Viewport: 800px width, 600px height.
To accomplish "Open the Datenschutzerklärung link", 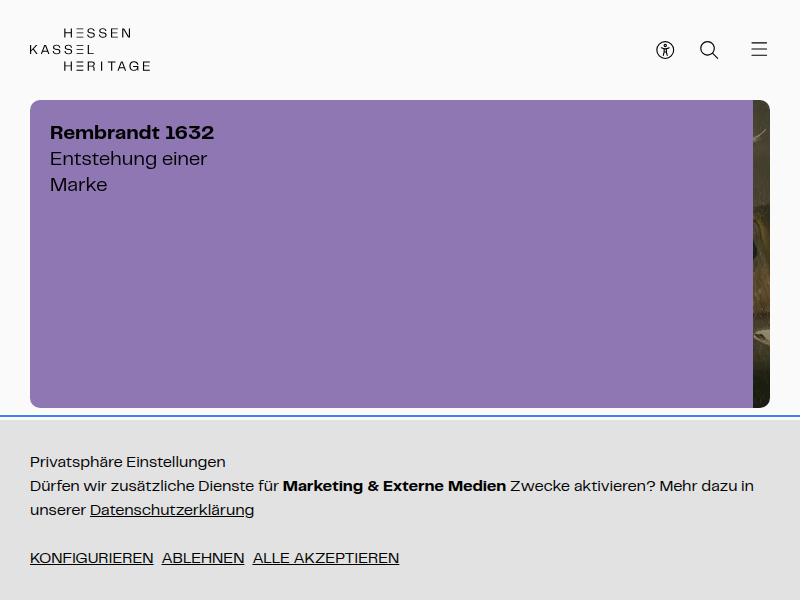I will [172, 510].
